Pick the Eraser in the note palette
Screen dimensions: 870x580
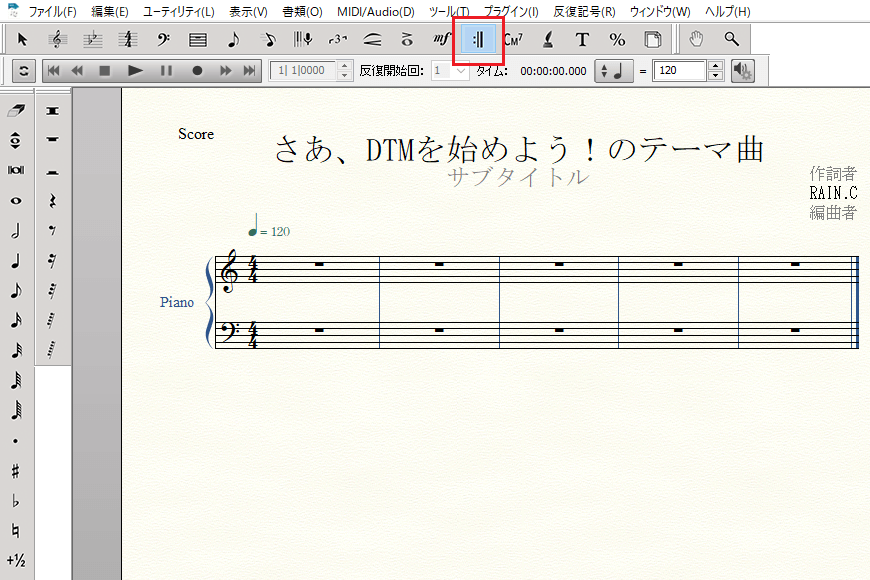click(x=16, y=109)
